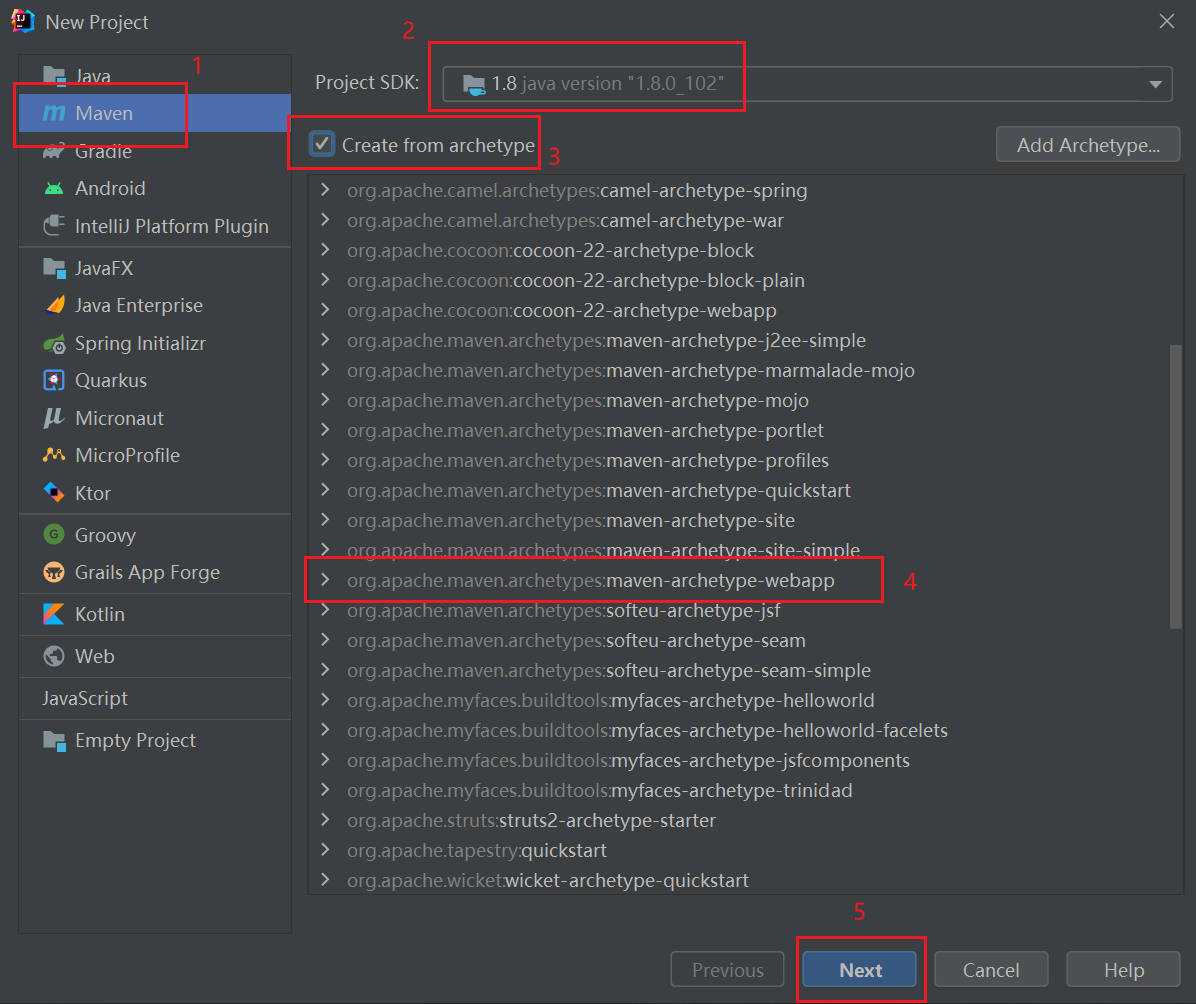Click the SDK folder icon in Project SDK field
Screen dimensions: 1196x1004
click(474, 84)
